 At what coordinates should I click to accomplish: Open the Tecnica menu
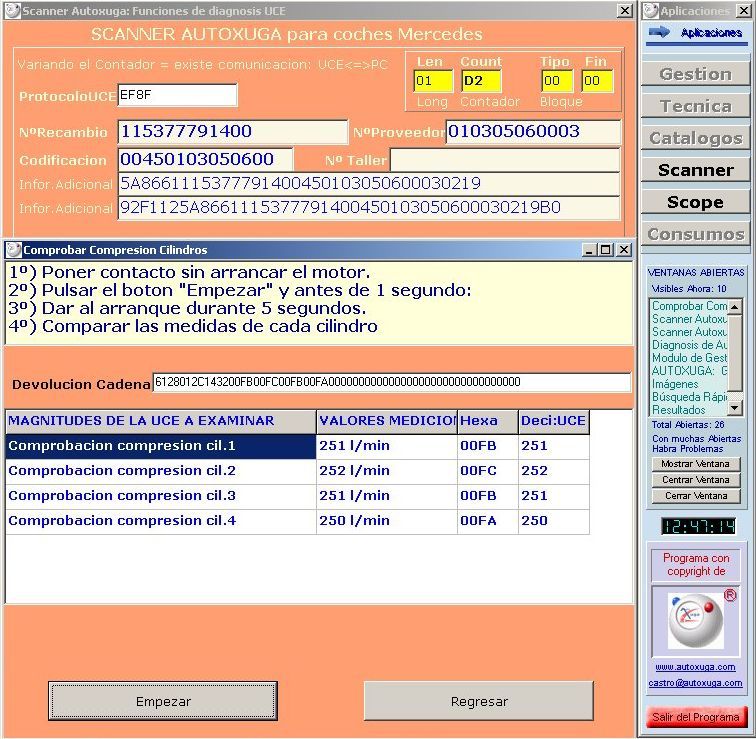pos(695,106)
